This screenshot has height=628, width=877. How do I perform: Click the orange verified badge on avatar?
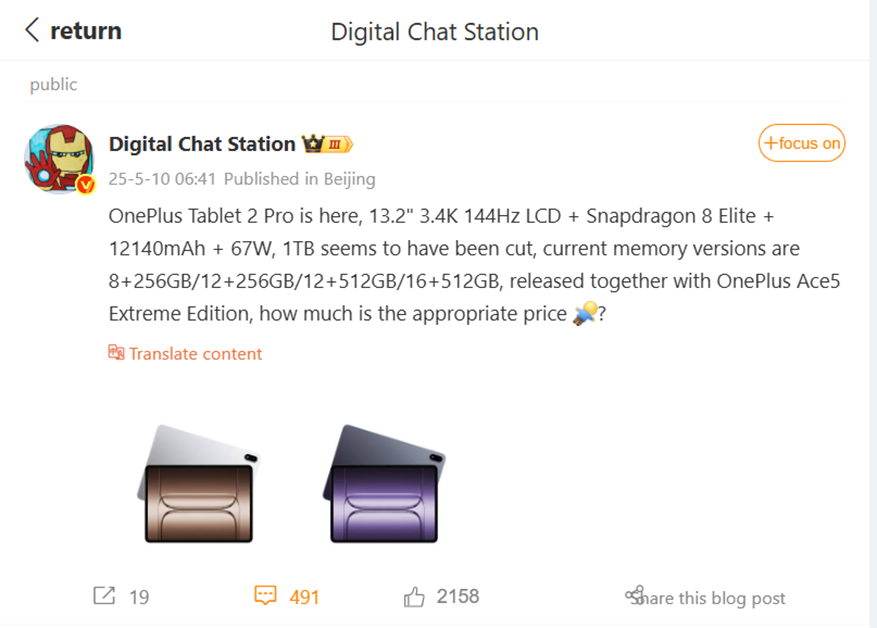pos(86,184)
